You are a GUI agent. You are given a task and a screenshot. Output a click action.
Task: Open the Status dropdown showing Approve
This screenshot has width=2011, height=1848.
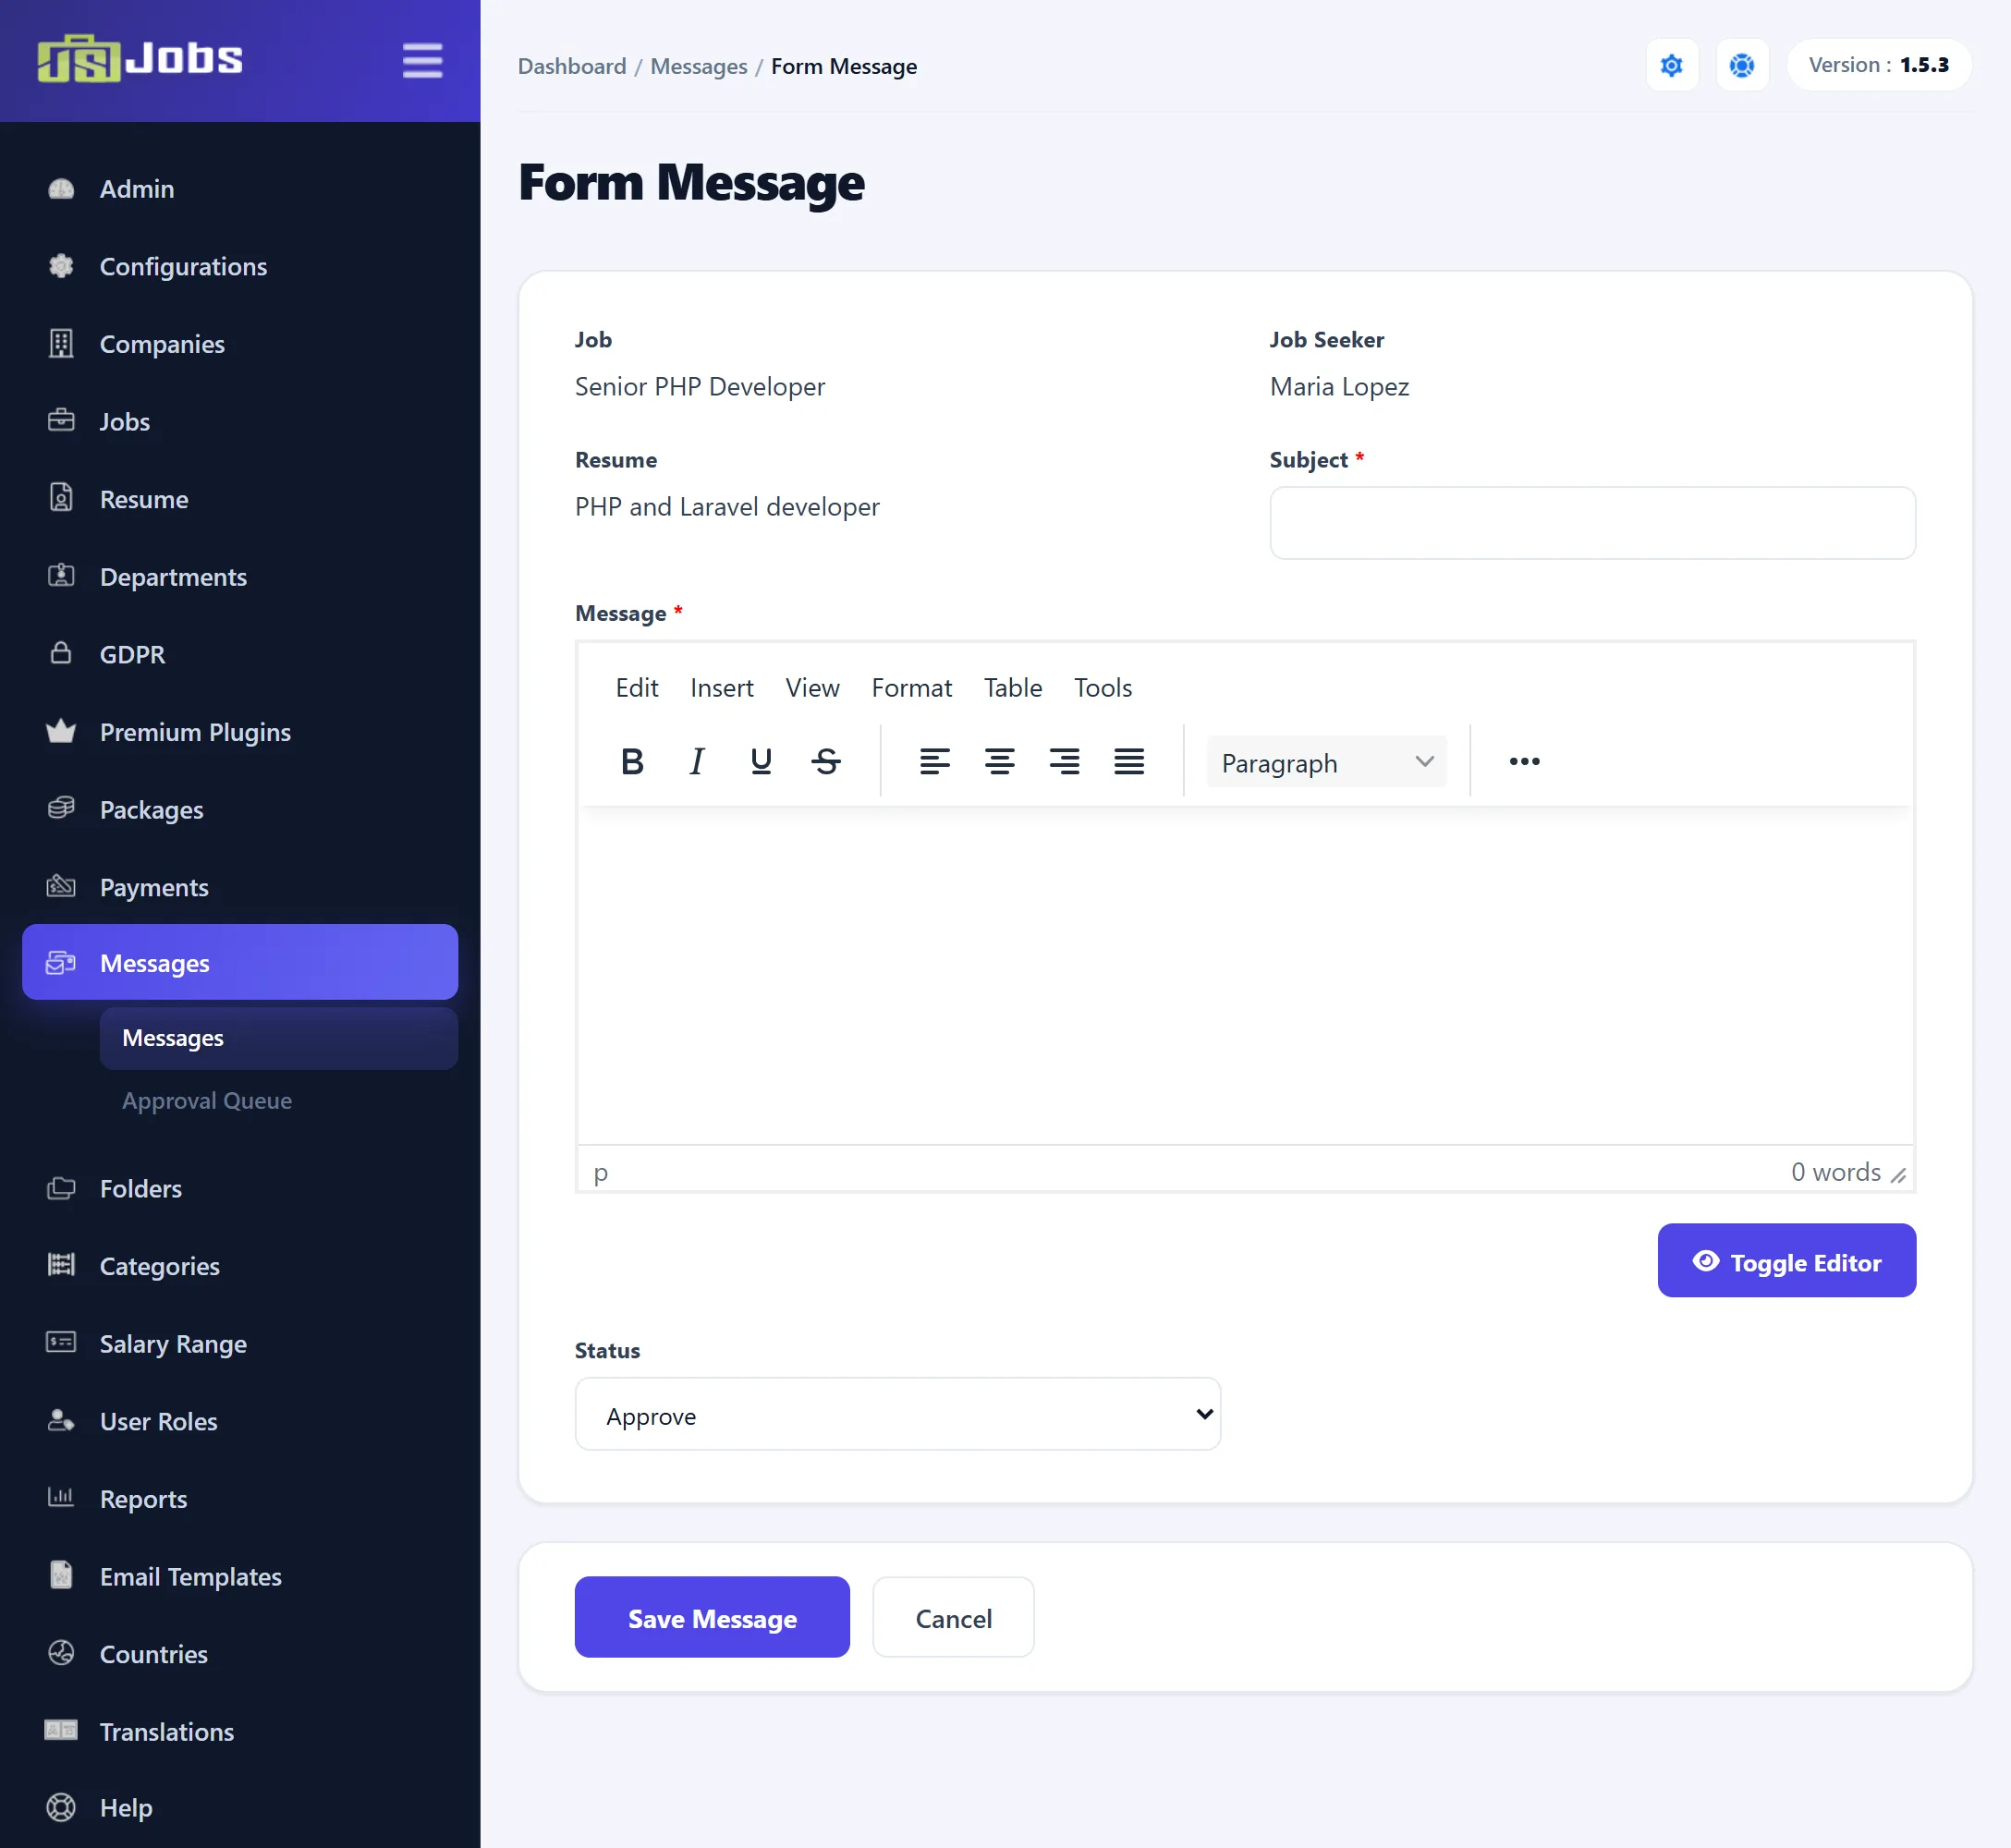pyautogui.click(x=897, y=1414)
